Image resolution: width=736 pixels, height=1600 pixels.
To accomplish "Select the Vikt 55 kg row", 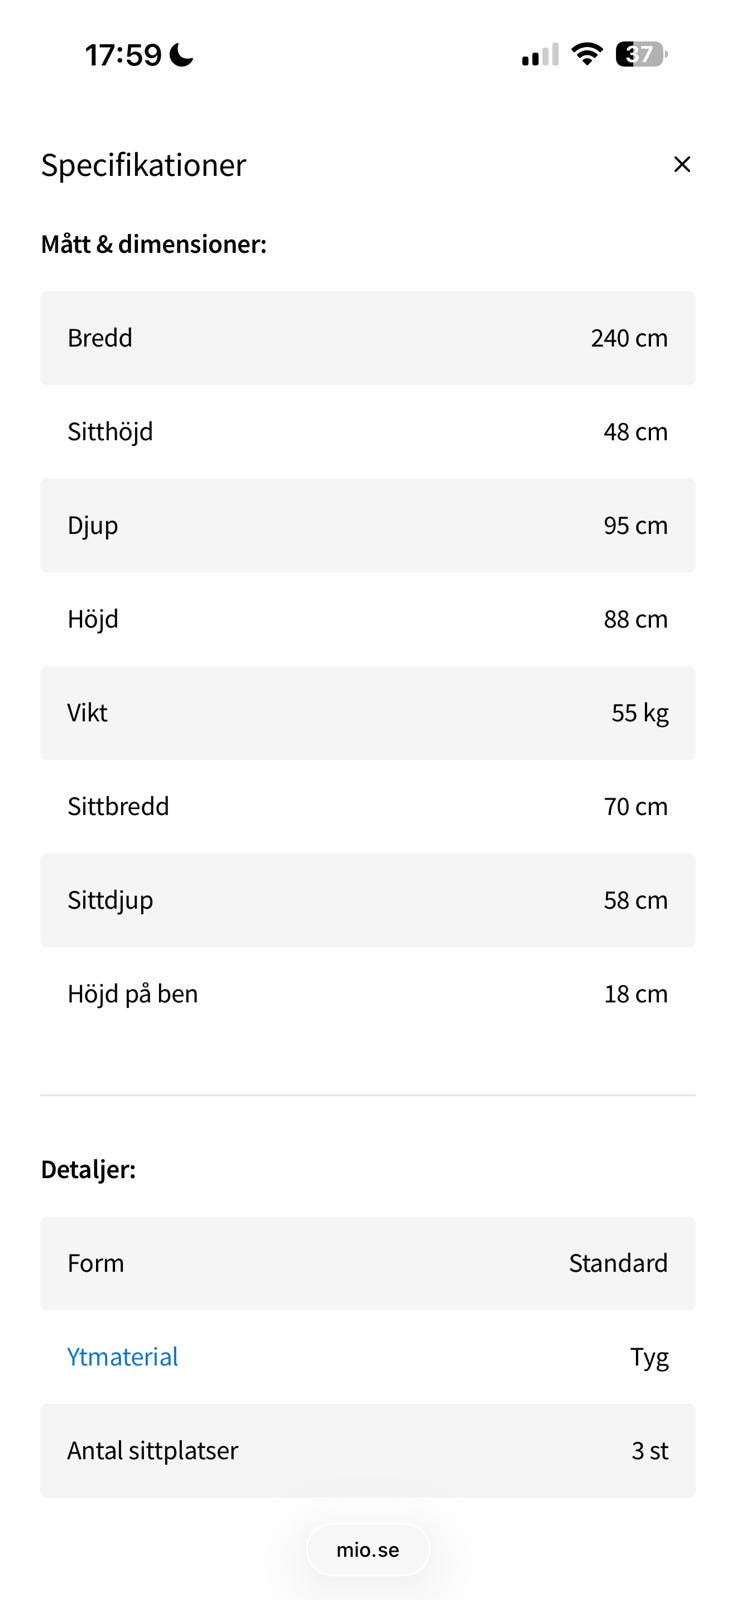I will [368, 713].
